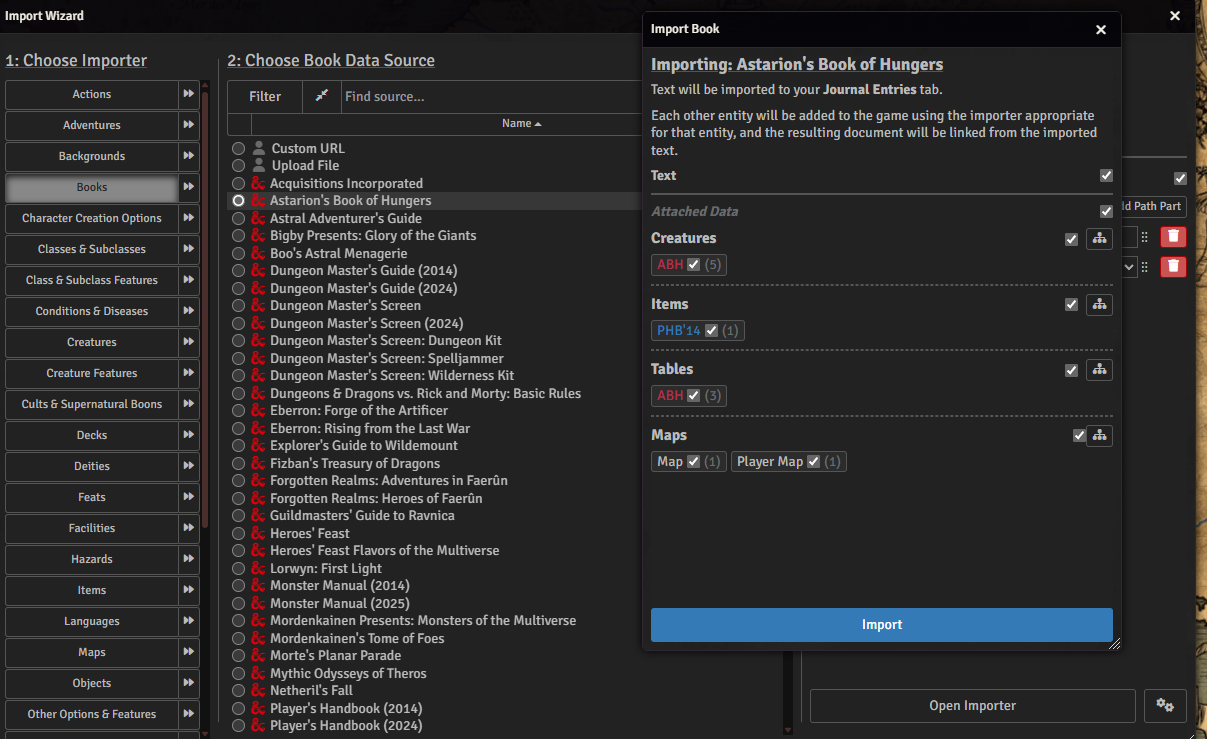Toggle the Attached Data checkbox
Screen dimensions: 1207x739
point(1106,212)
